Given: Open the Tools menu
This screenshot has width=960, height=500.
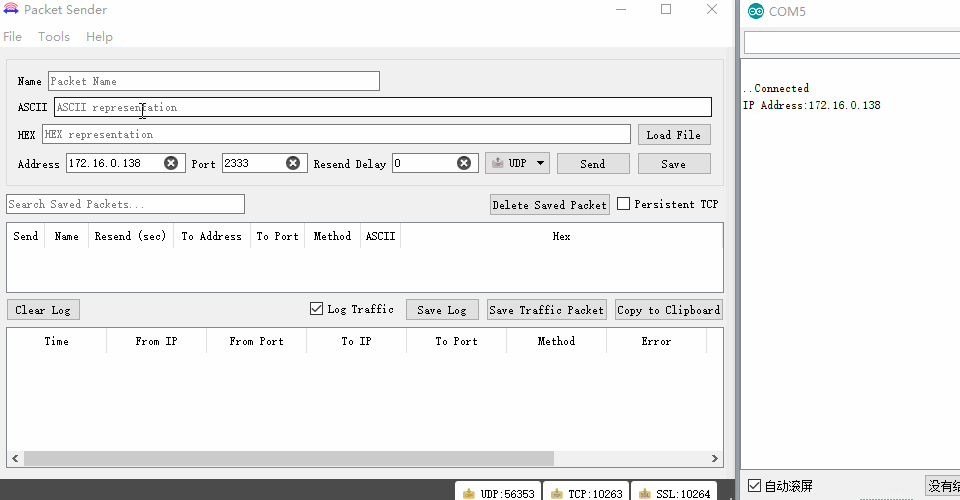Looking at the screenshot, I should 54,37.
